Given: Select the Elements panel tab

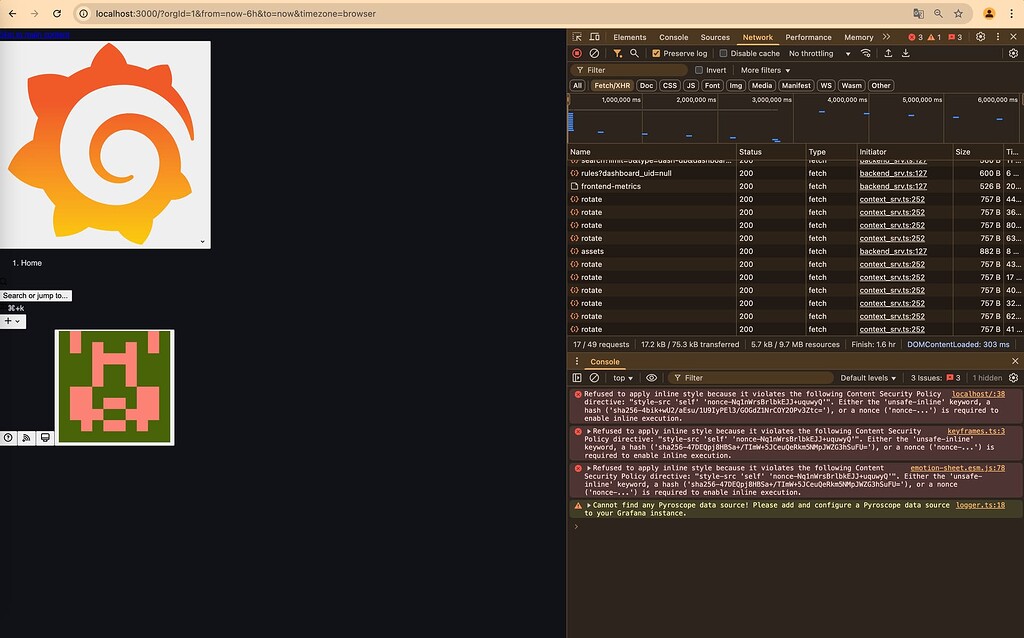Looking at the screenshot, I should tap(629, 36).
